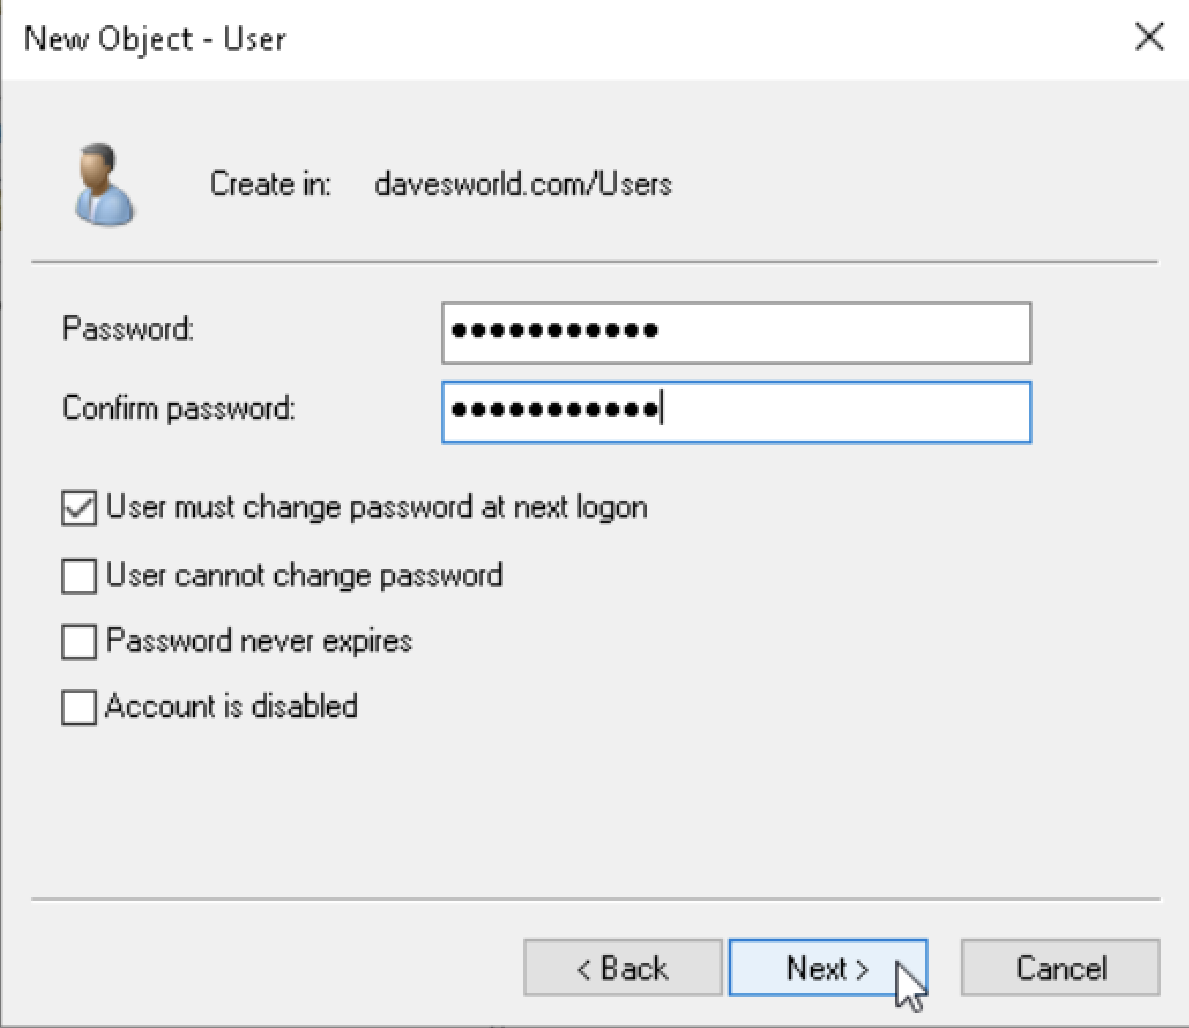Image resolution: width=1189 pixels, height=1028 pixels.
Task: Click the 'New Object - User' title text
Action: [155, 39]
